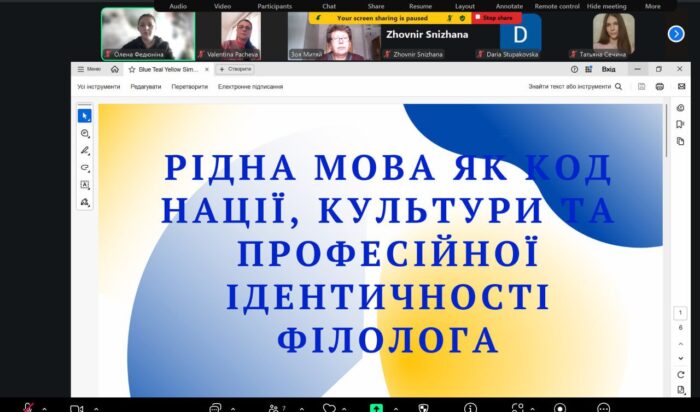Click the zoom magnifier tool in left toolbar
The width and height of the screenshot is (700, 412).
85,134
